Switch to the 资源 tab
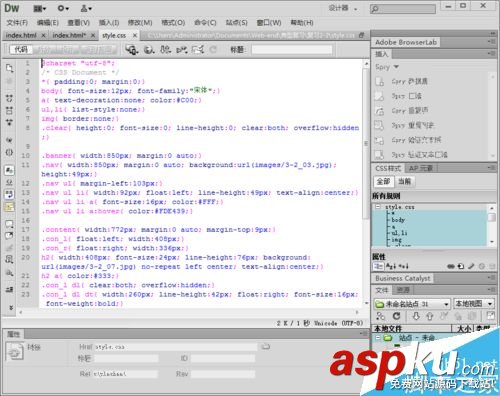This screenshot has height=396, width=500. 403,290
